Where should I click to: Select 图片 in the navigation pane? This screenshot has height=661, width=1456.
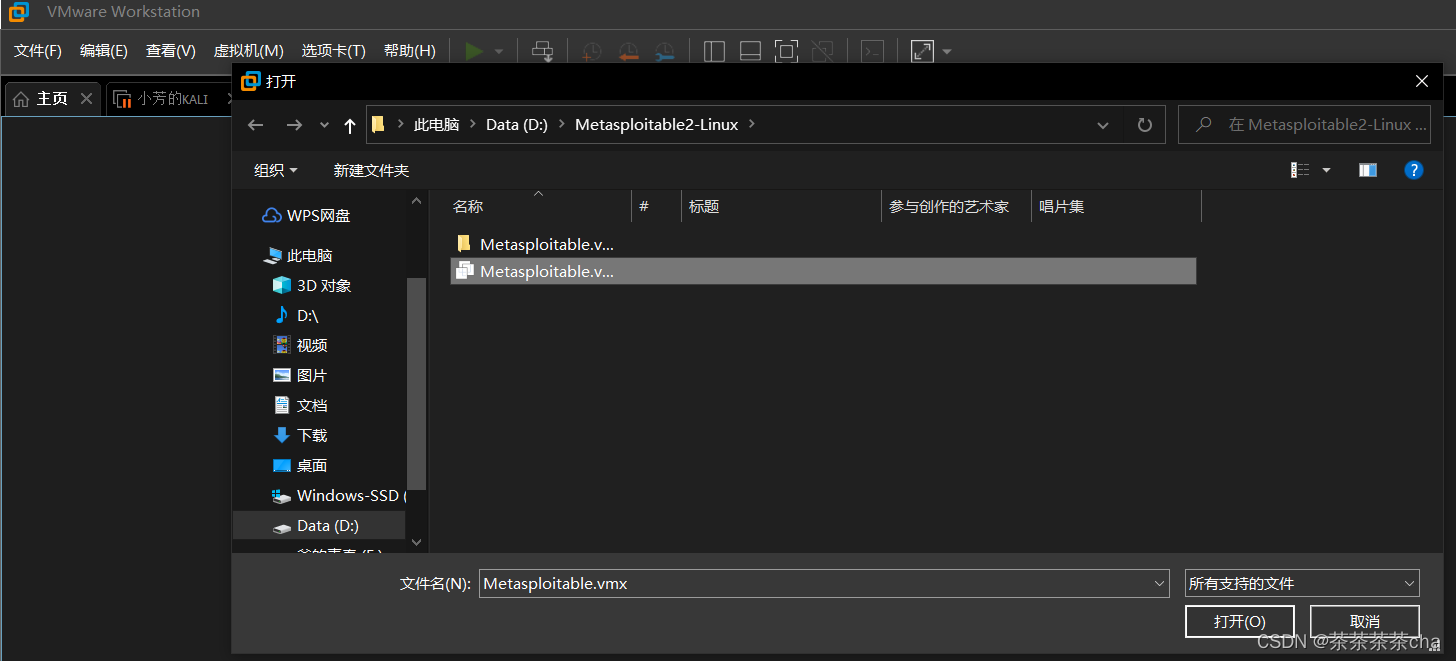coord(300,375)
